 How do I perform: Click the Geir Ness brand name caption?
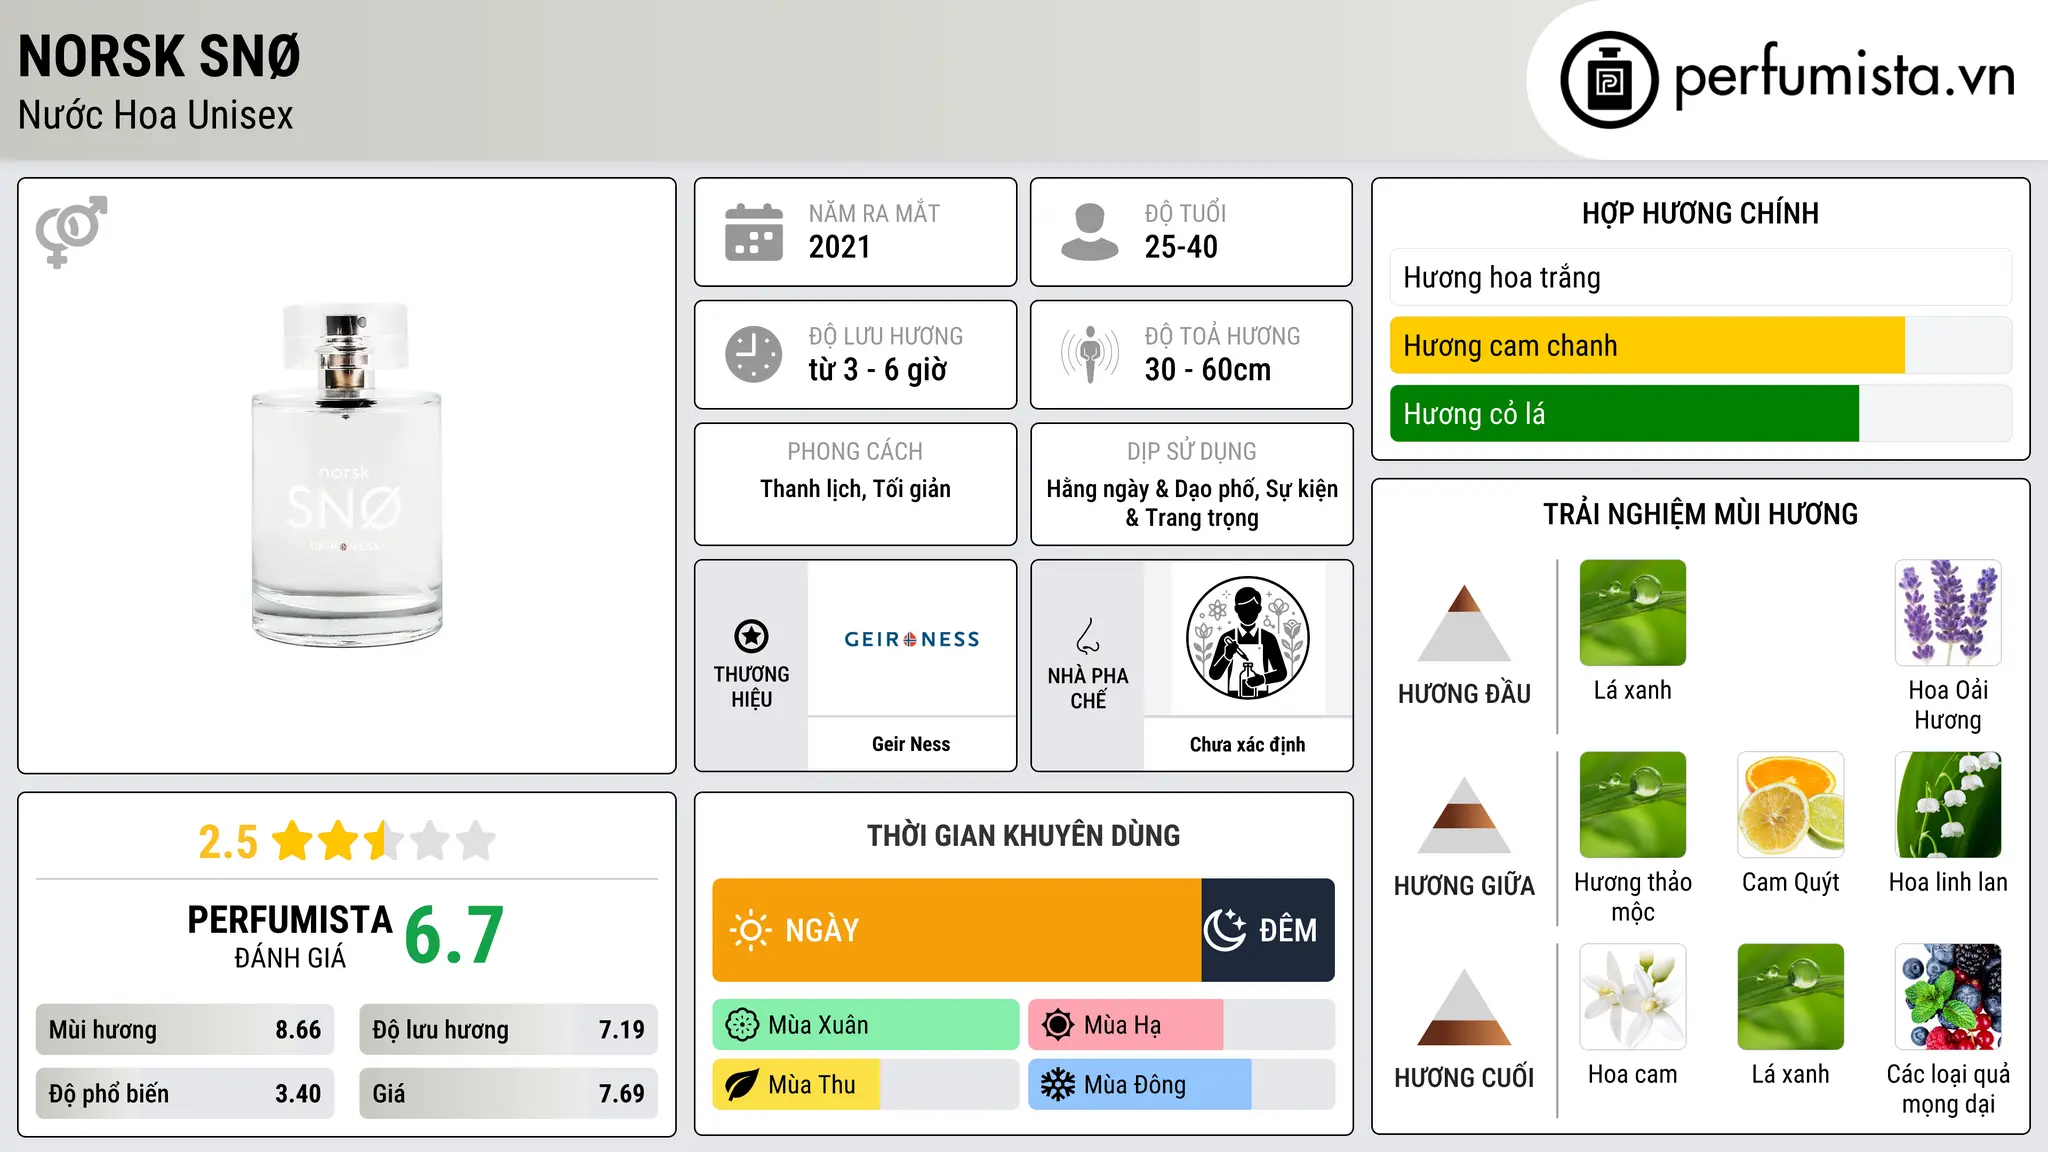pos(911,744)
